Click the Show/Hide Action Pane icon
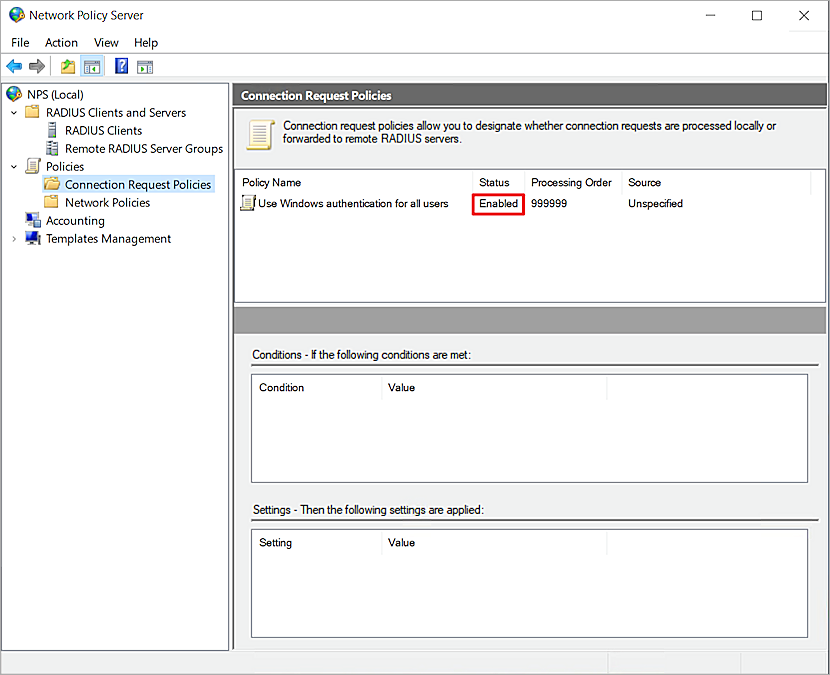Screen dimensions: 830x675 [146, 66]
